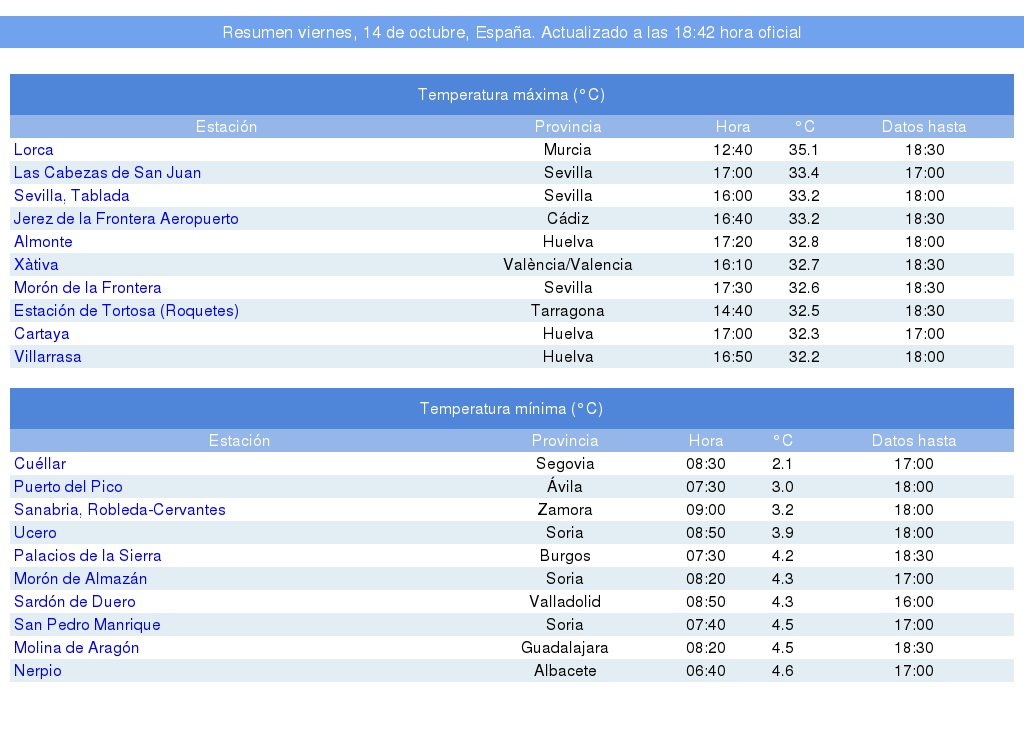Click Datos hasta header in minimum table

click(x=914, y=441)
